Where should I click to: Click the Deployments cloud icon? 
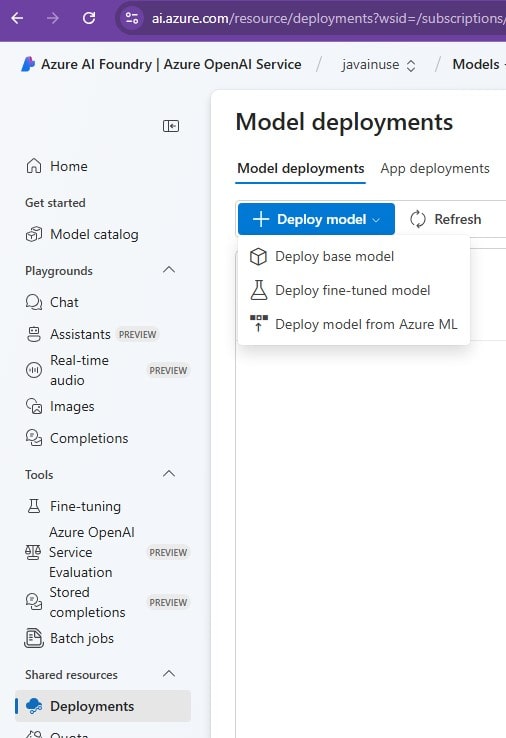click(x=34, y=706)
